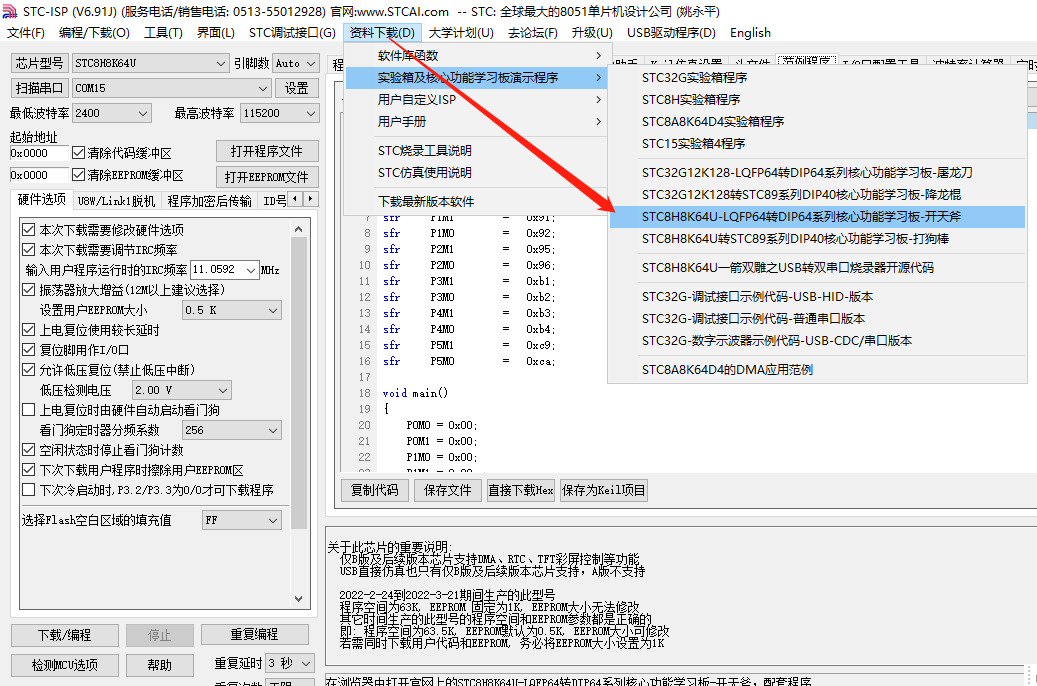Toggle 允许低压复位(禁止低压中断) checkbox
This screenshot has width=1037, height=686.
click(x=28, y=370)
